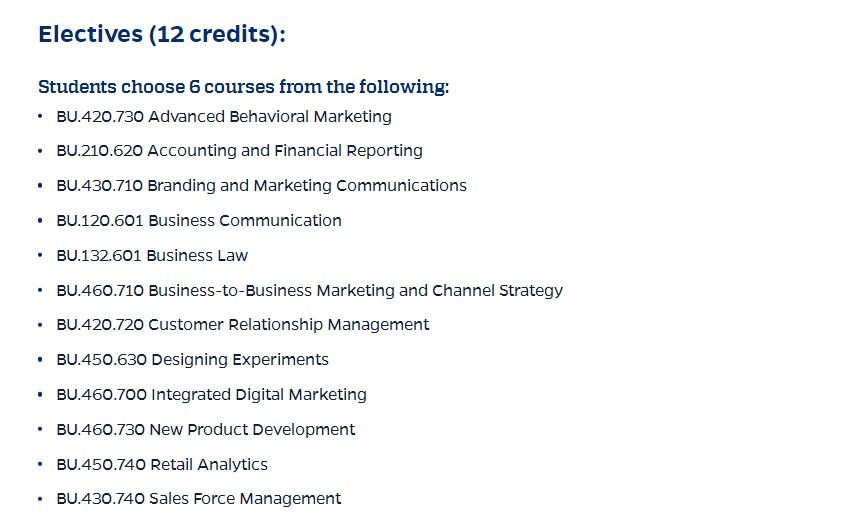The image size is (851, 522).
Task: Choose the Business Law course title
Action: (x=198, y=256)
